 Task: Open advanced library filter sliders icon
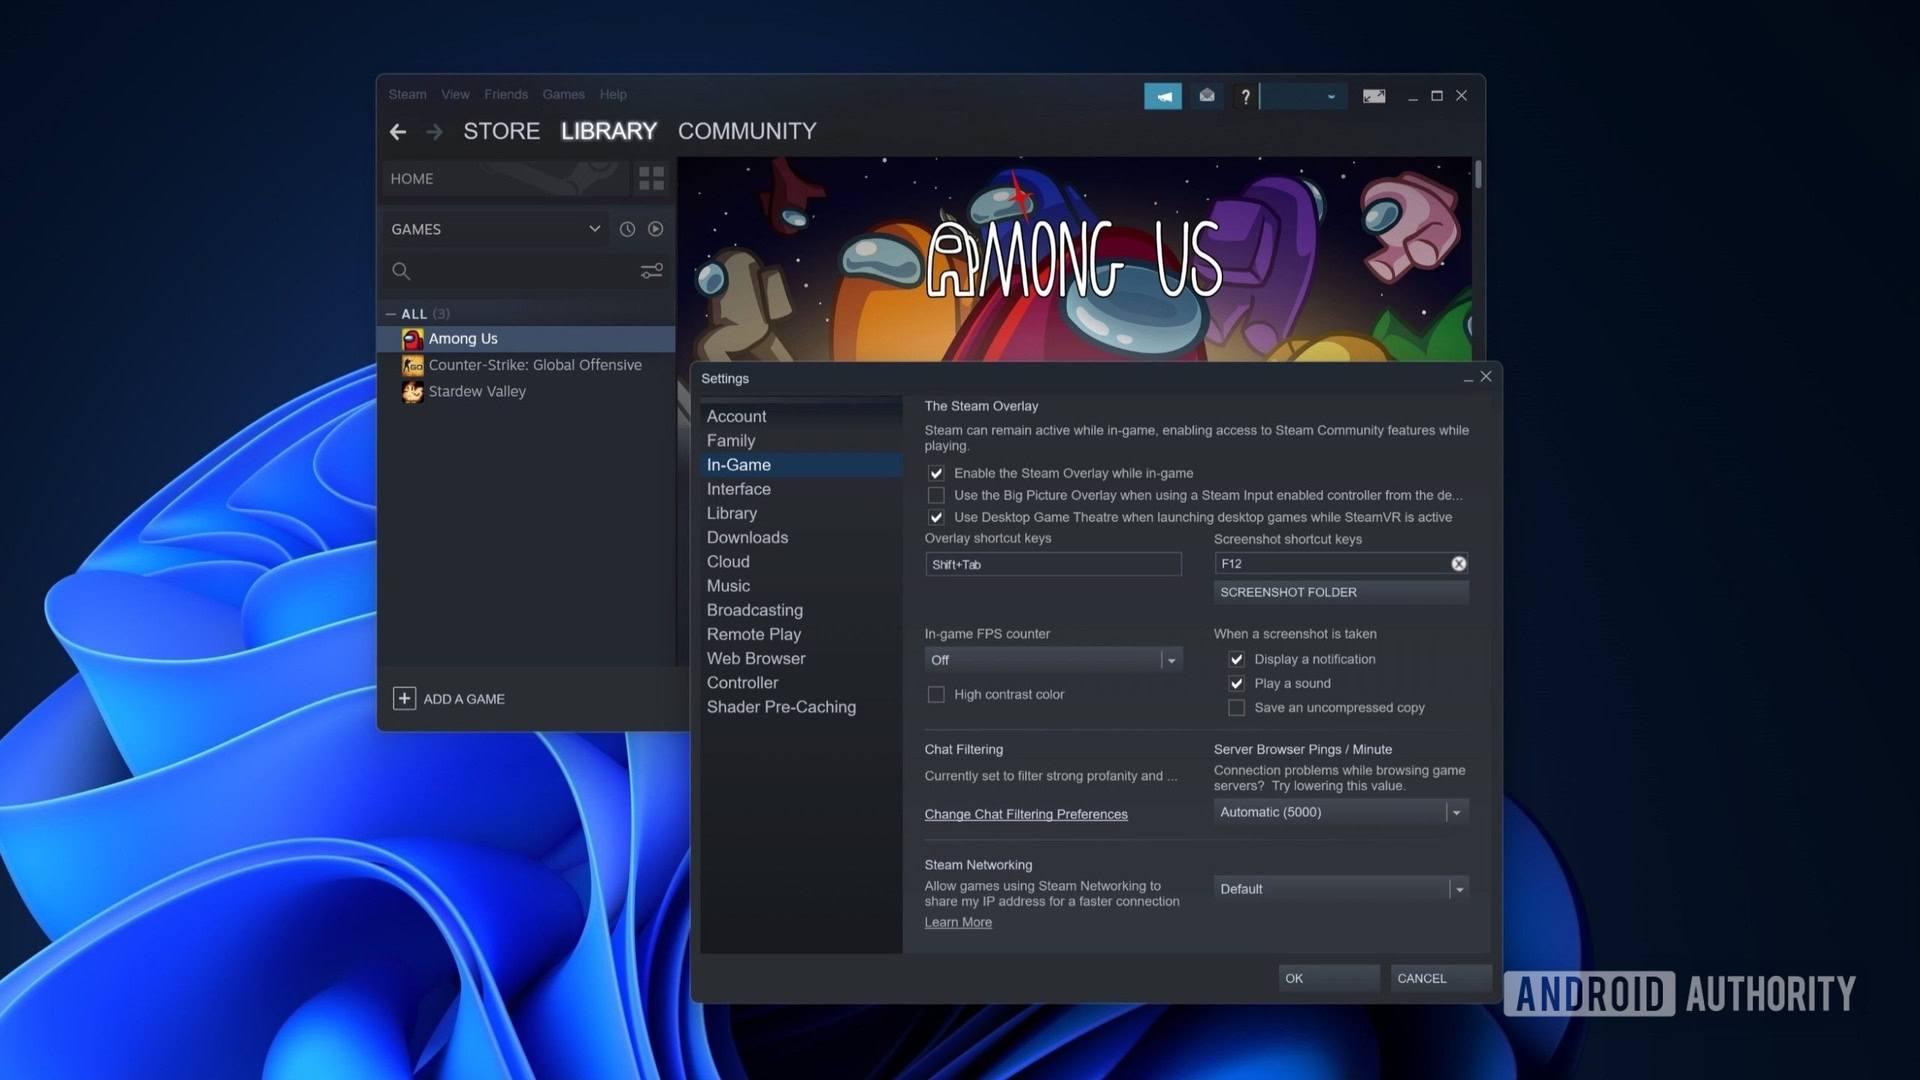[651, 271]
